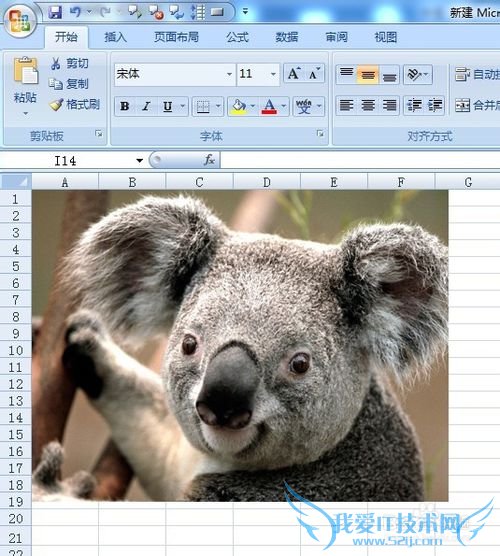500x556 pixels.
Task: Open font color dropdown arrow
Action: (284, 106)
